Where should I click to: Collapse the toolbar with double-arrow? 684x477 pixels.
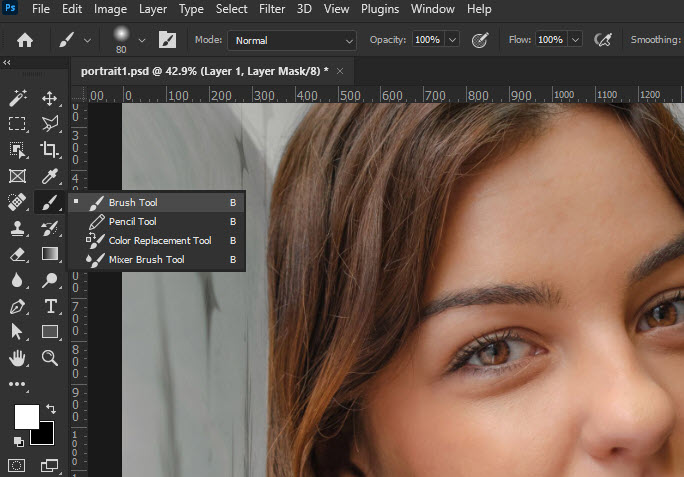pos(7,63)
